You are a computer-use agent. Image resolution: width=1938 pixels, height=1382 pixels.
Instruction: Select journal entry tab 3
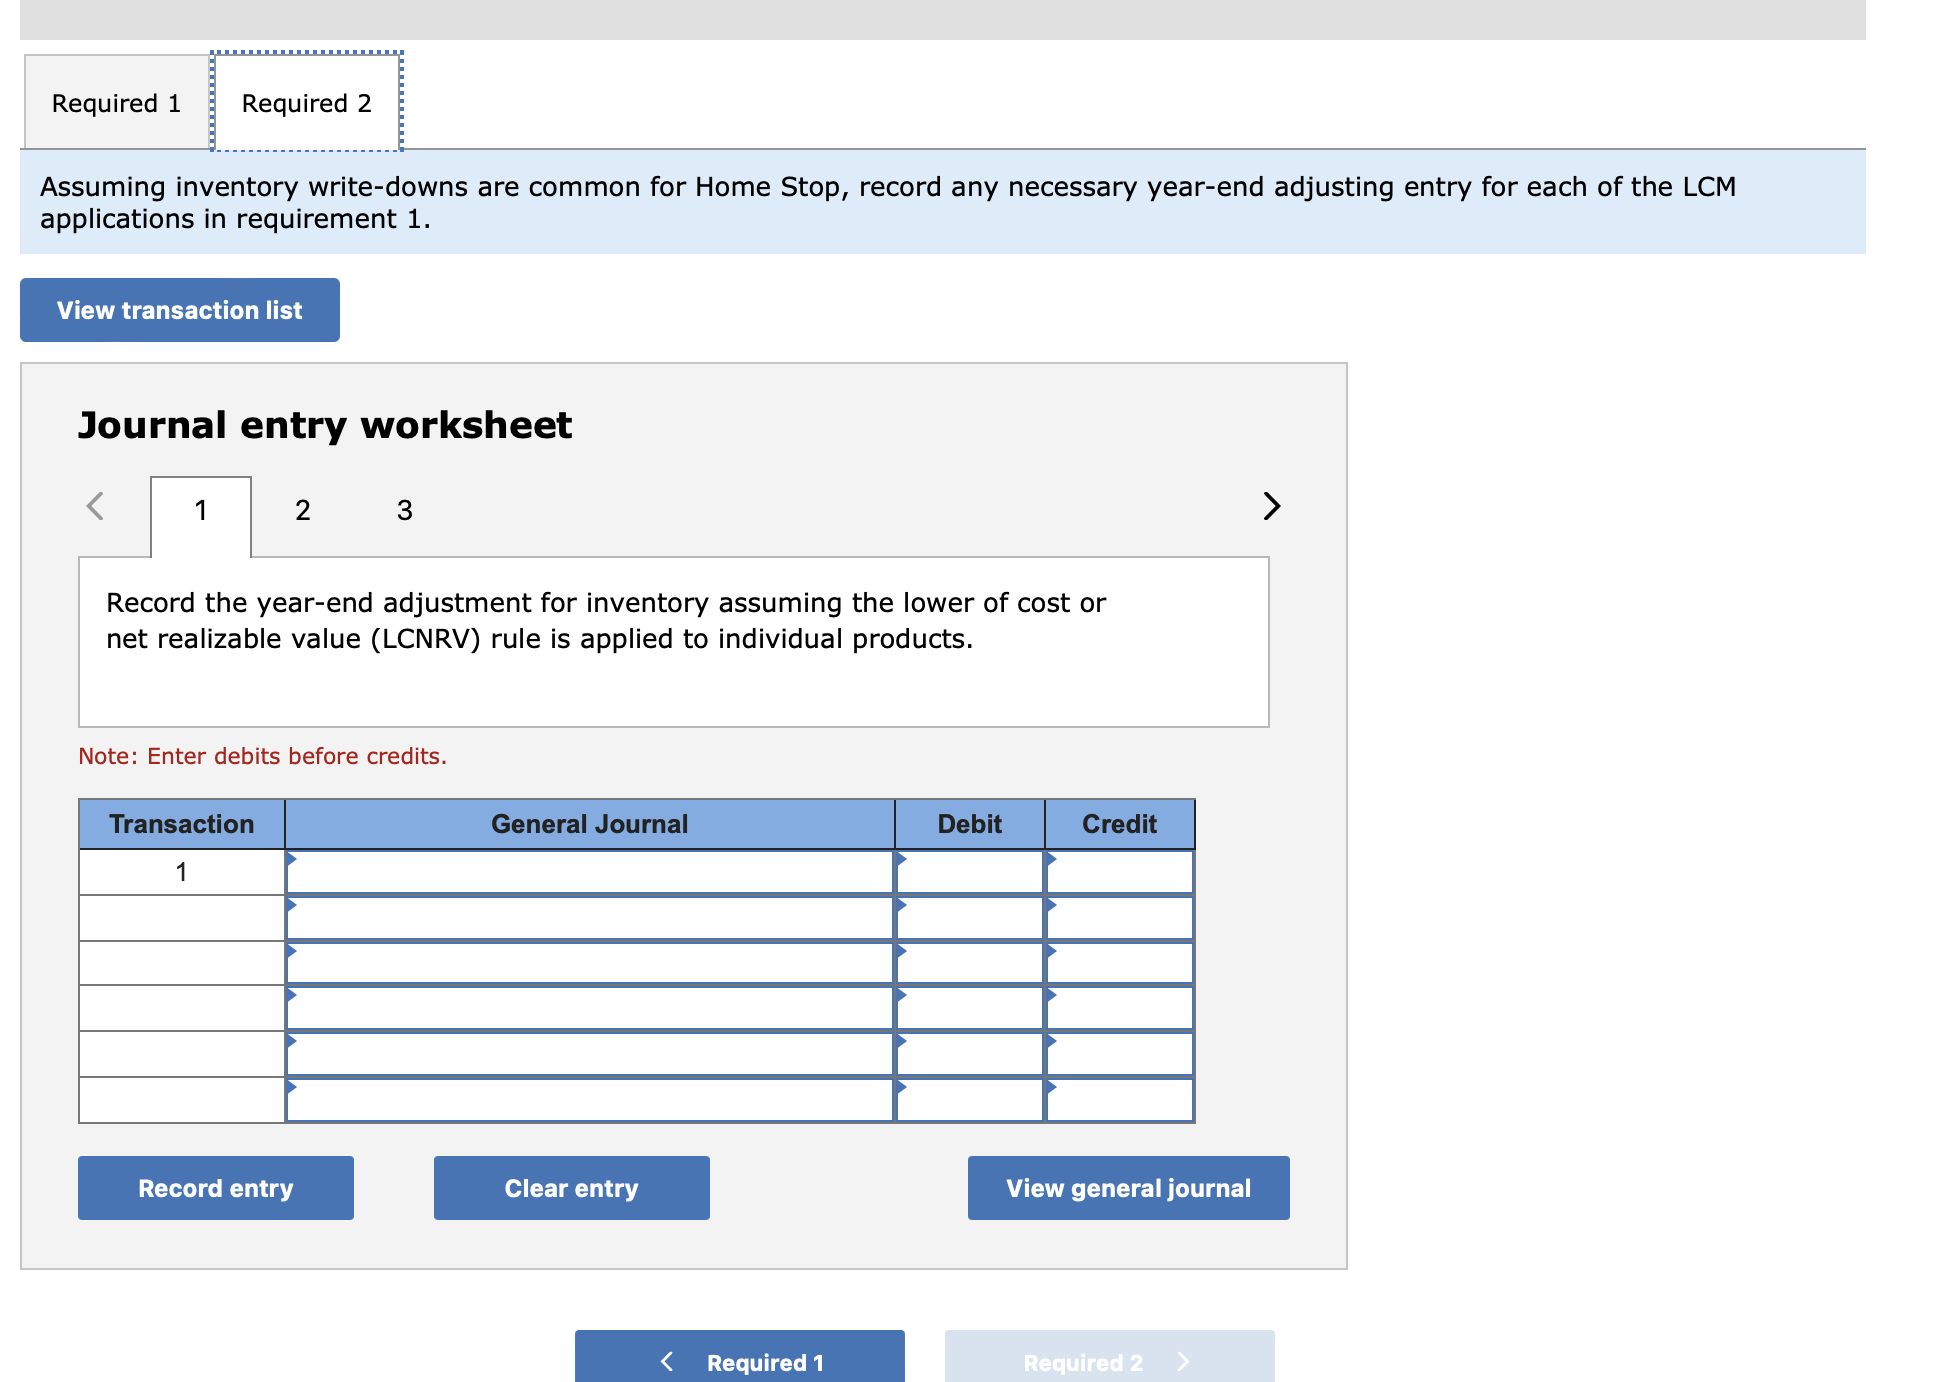(403, 510)
